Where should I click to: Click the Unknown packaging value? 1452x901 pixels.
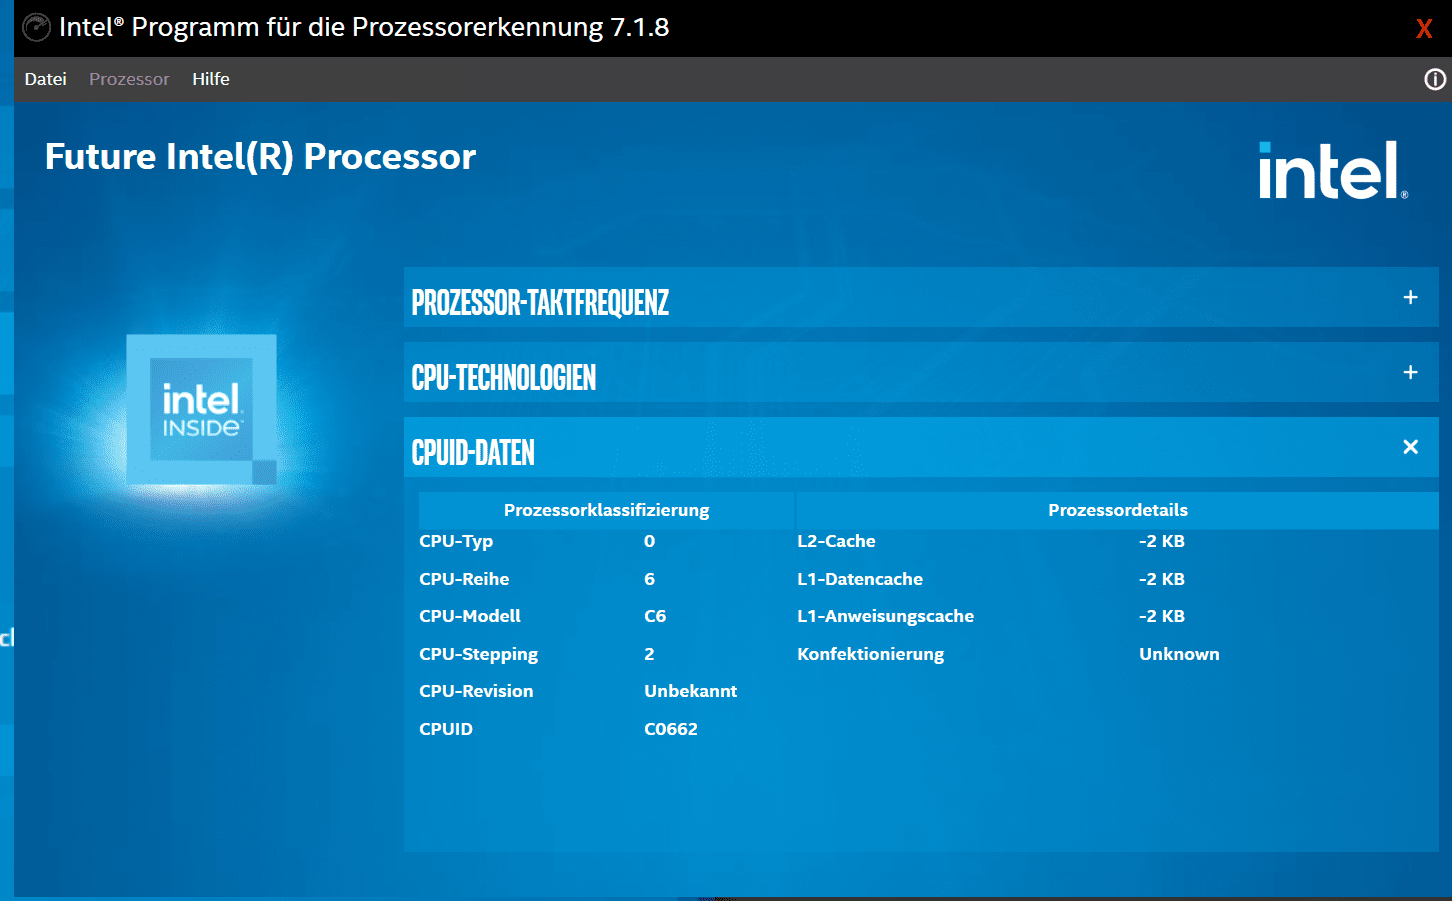(1179, 654)
